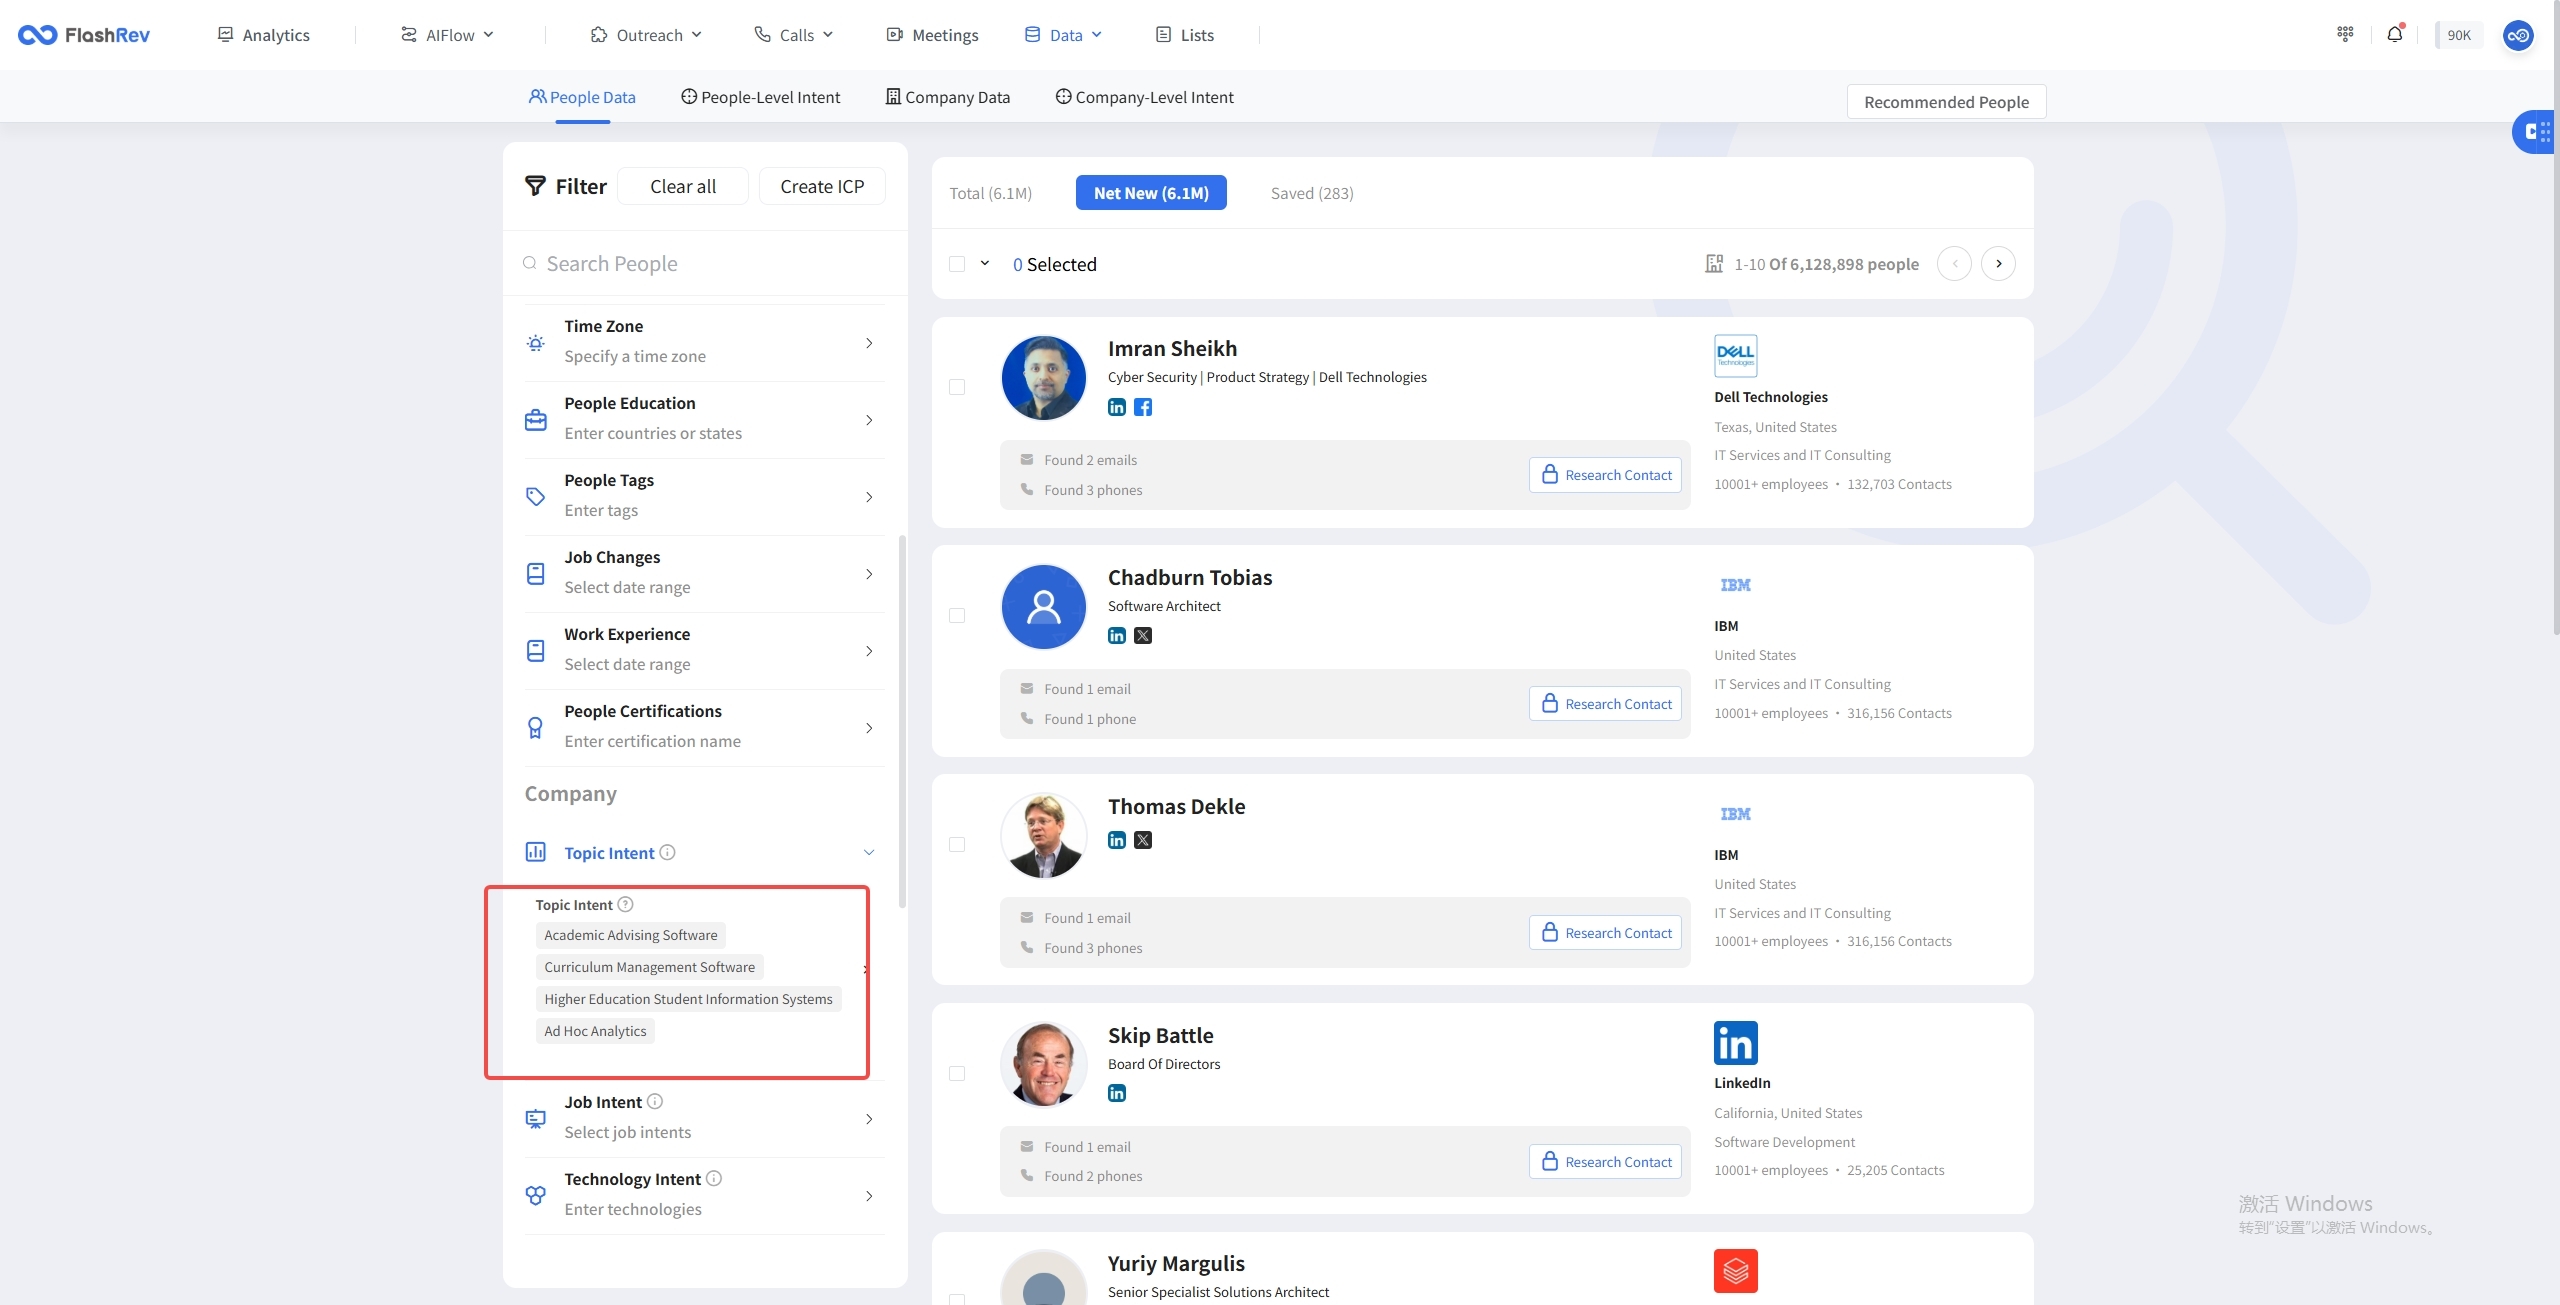Open the apps grid icon
Screen dimensions: 2560x1305
coord(2345,34)
